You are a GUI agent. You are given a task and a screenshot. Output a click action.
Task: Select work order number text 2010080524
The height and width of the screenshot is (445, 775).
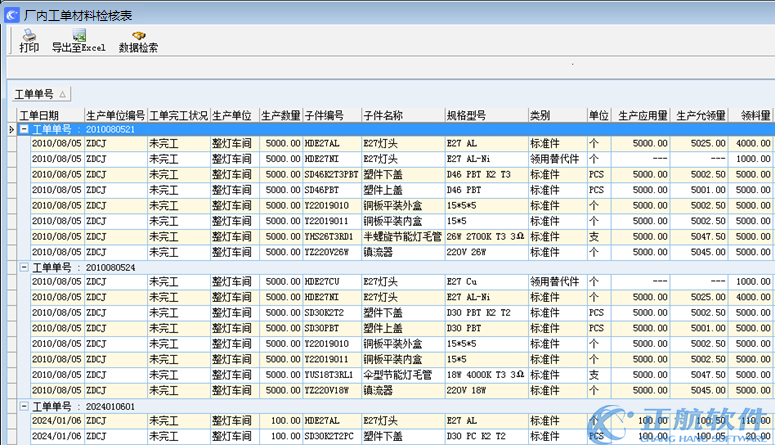click(110, 267)
